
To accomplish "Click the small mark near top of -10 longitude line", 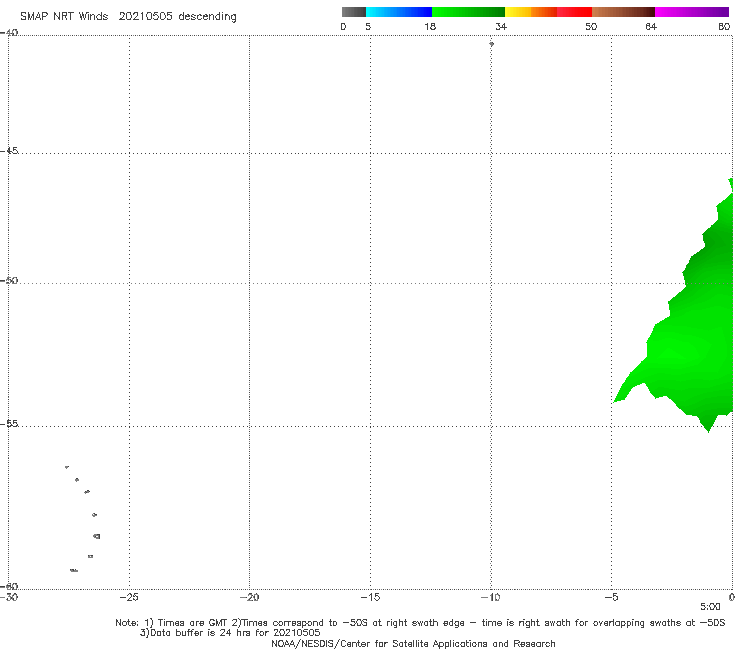I will pos(491,44).
